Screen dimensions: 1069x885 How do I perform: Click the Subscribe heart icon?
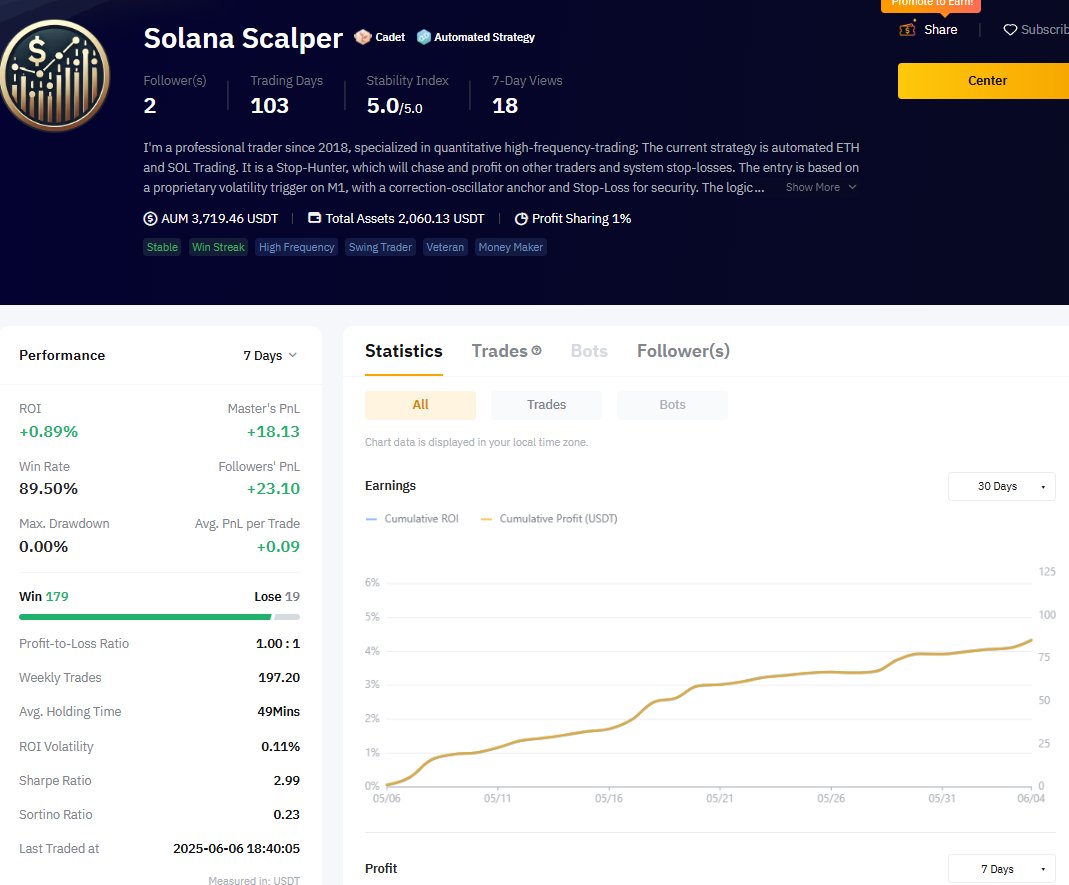pos(1010,29)
